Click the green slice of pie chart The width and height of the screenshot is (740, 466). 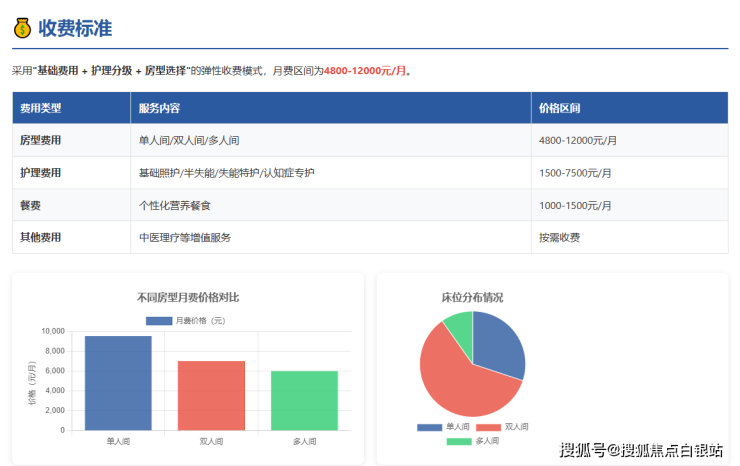pyautogui.click(x=460, y=322)
